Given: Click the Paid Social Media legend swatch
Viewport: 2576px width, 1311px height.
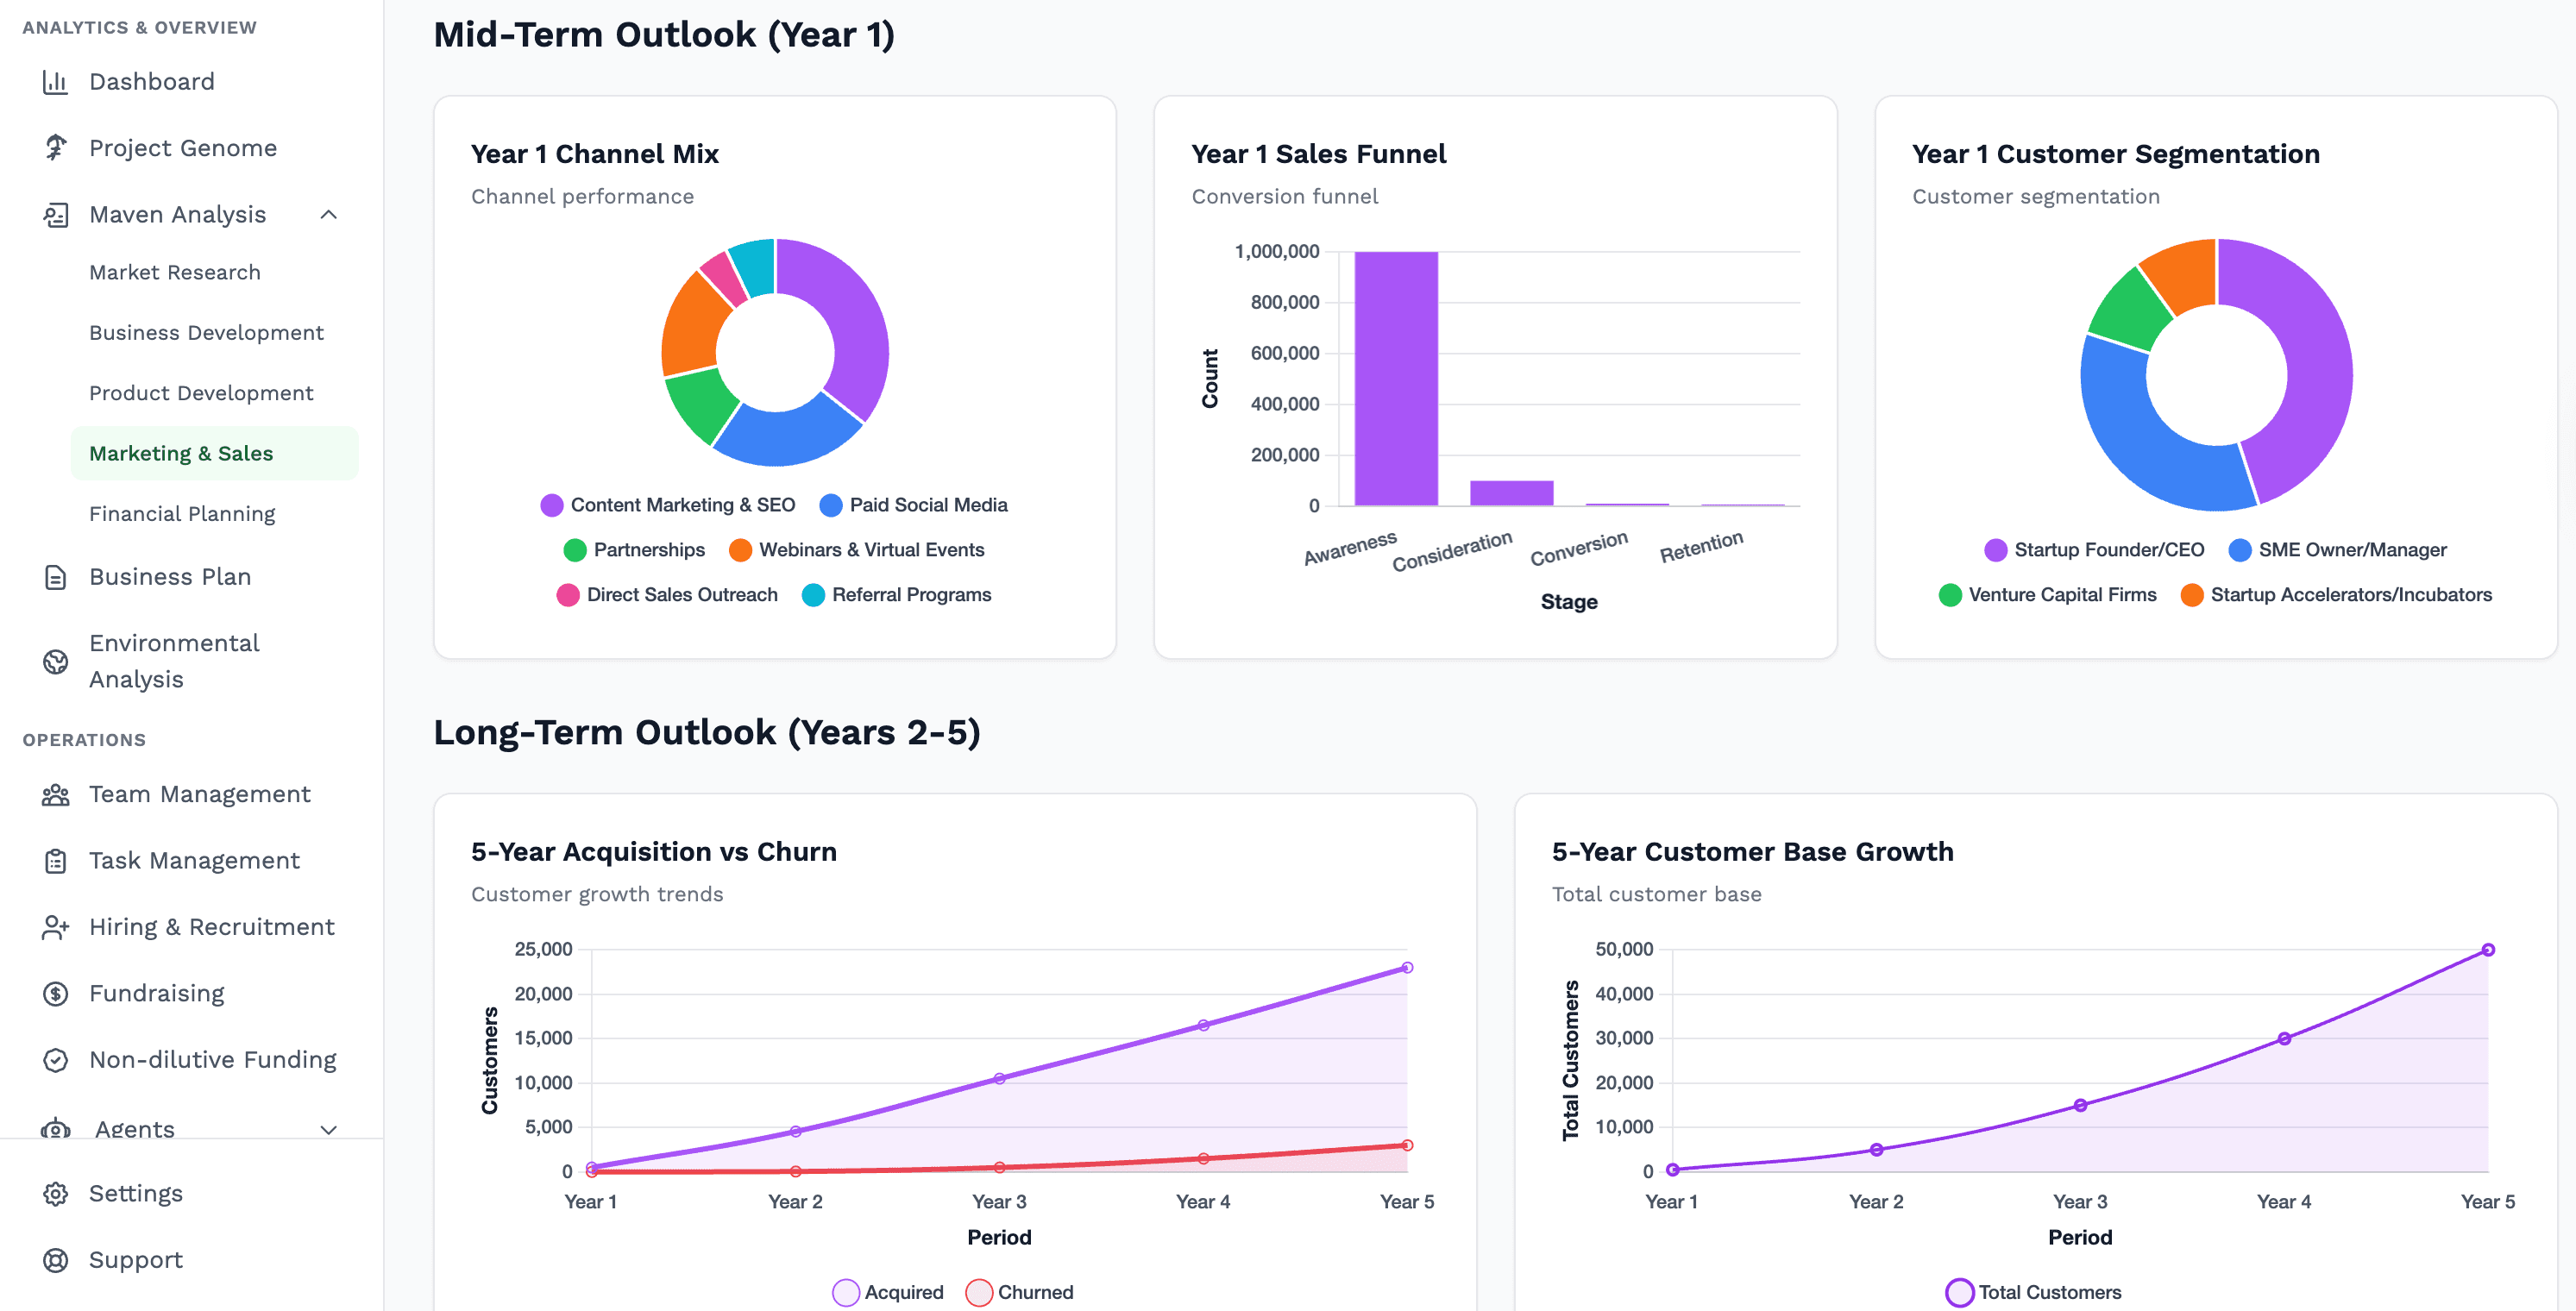Looking at the screenshot, I should click(830, 506).
